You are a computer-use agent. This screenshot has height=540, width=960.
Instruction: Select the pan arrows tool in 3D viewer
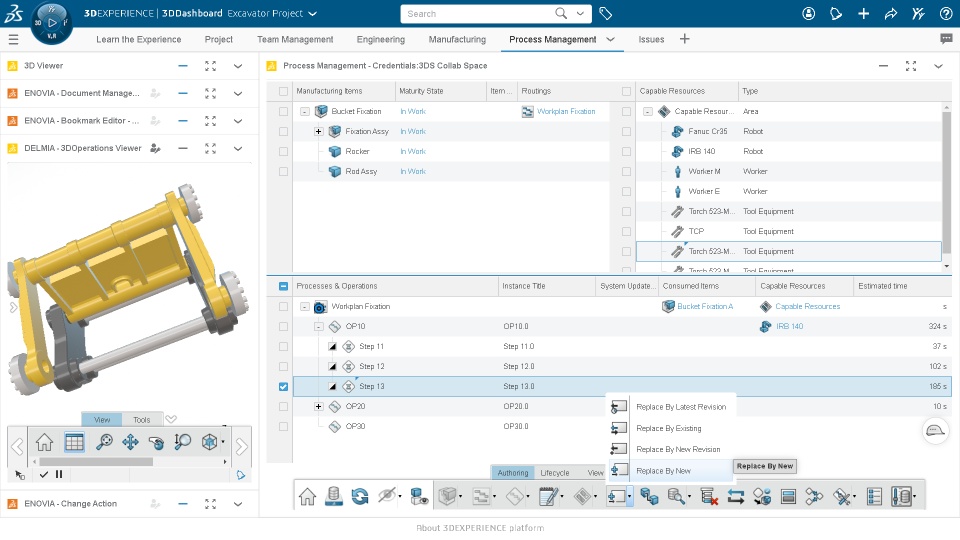coord(130,442)
